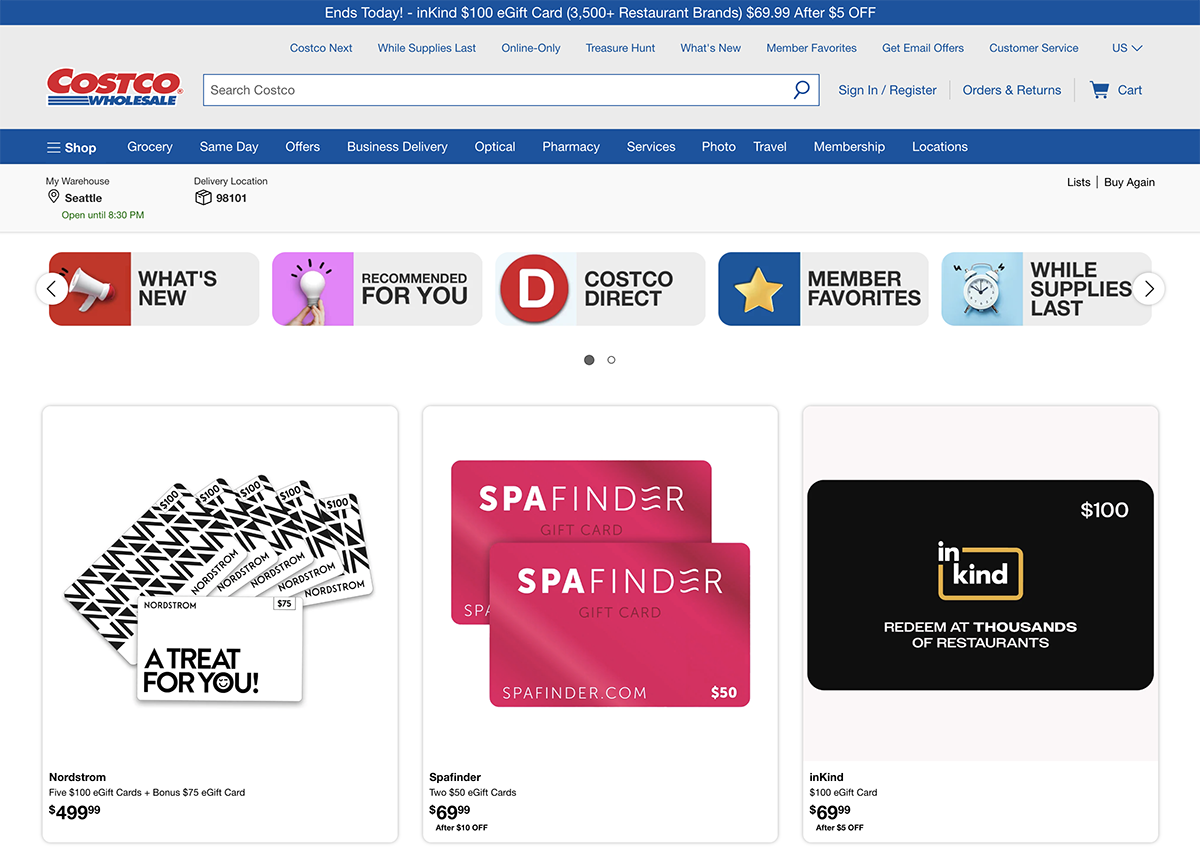The height and width of the screenshot is (865, 1200).
Task: Open the Offers menu item
Action: coord(303,147)
